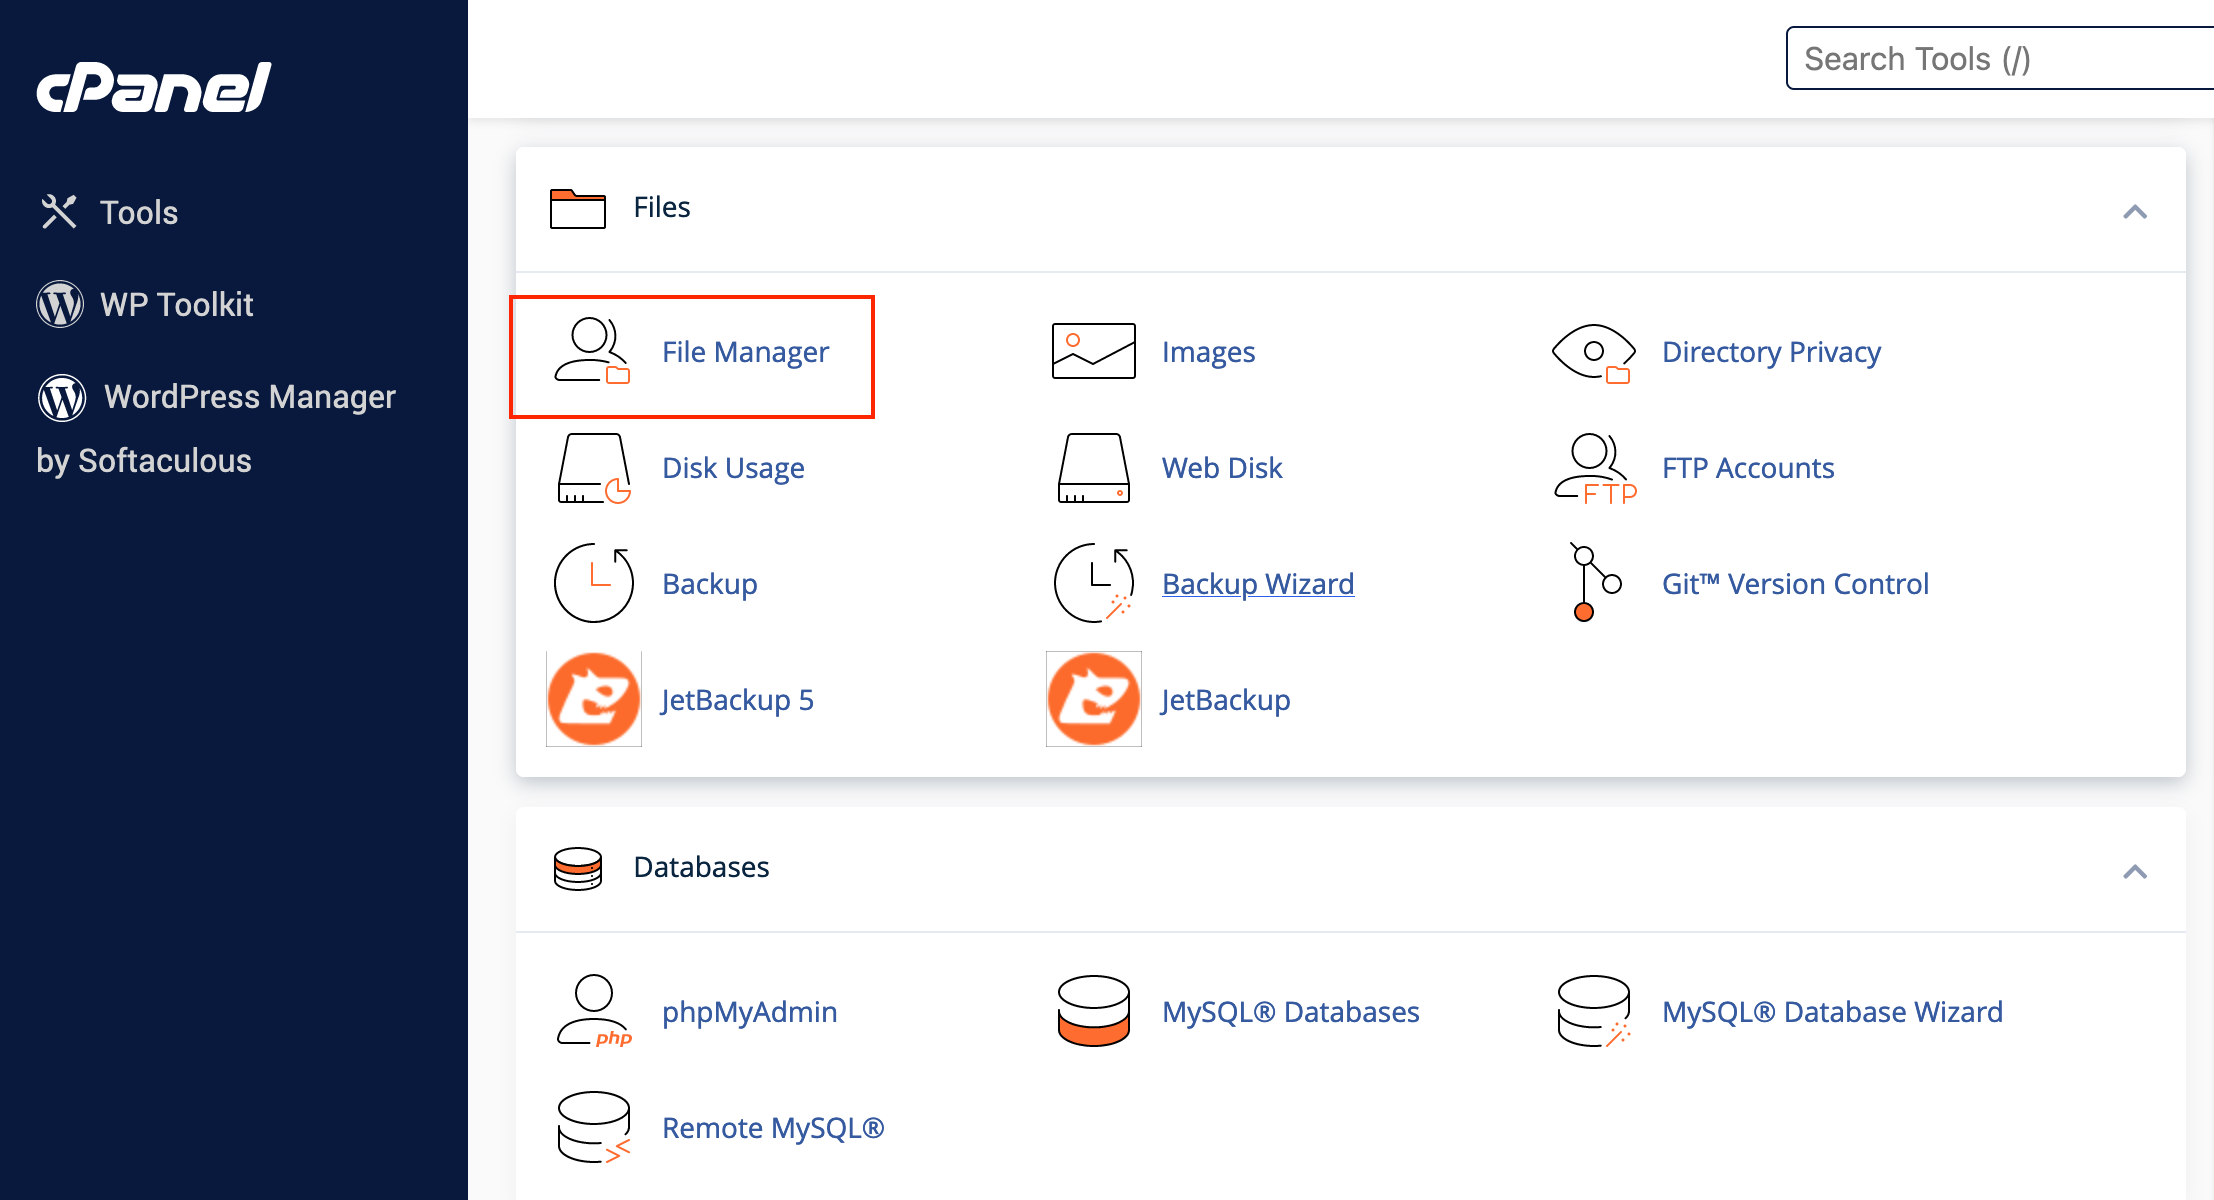Open the File Manager link
Image resolution: width=2214 pixels, height=1200 pixels.
(745, 352)
